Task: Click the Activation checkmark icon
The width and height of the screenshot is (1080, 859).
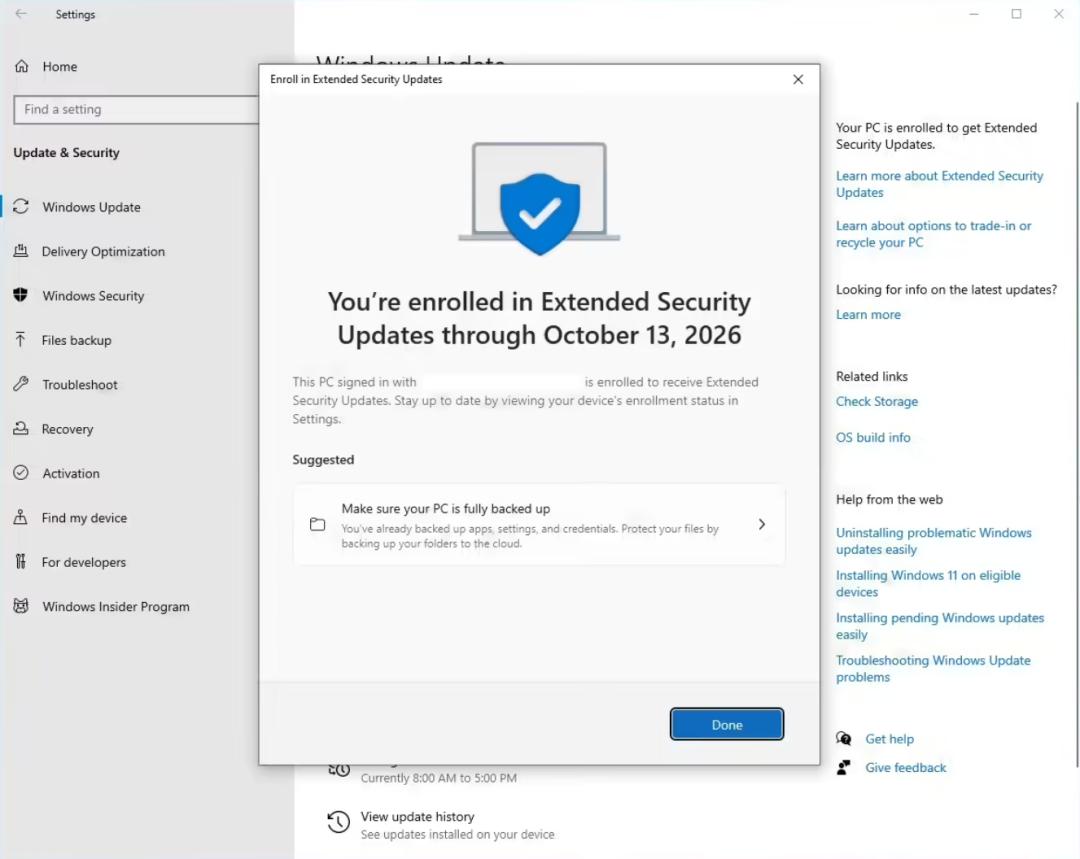Action: pyautogui.click(x=20, y=473)
